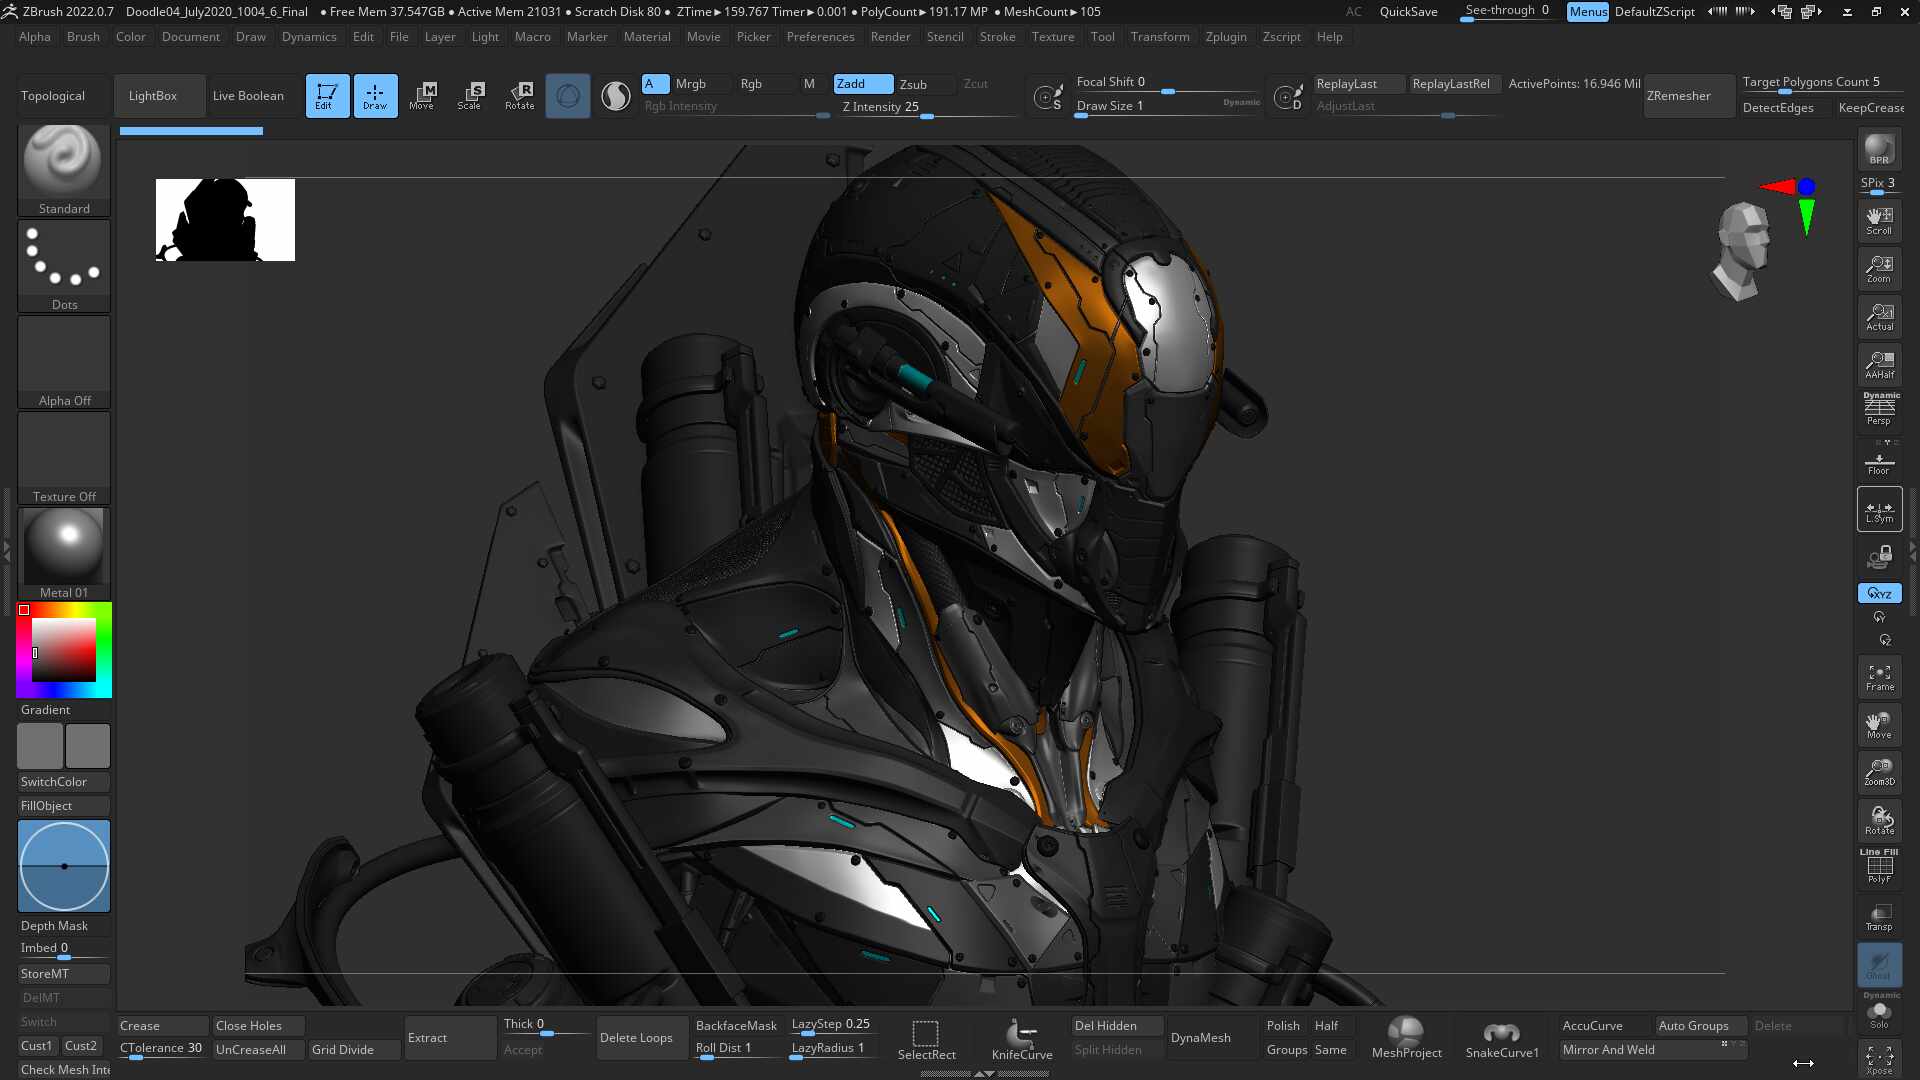This screenshot has height=1080, width=1920.
Task: Enable Live Boolean mode
Action: click(248, 96)
